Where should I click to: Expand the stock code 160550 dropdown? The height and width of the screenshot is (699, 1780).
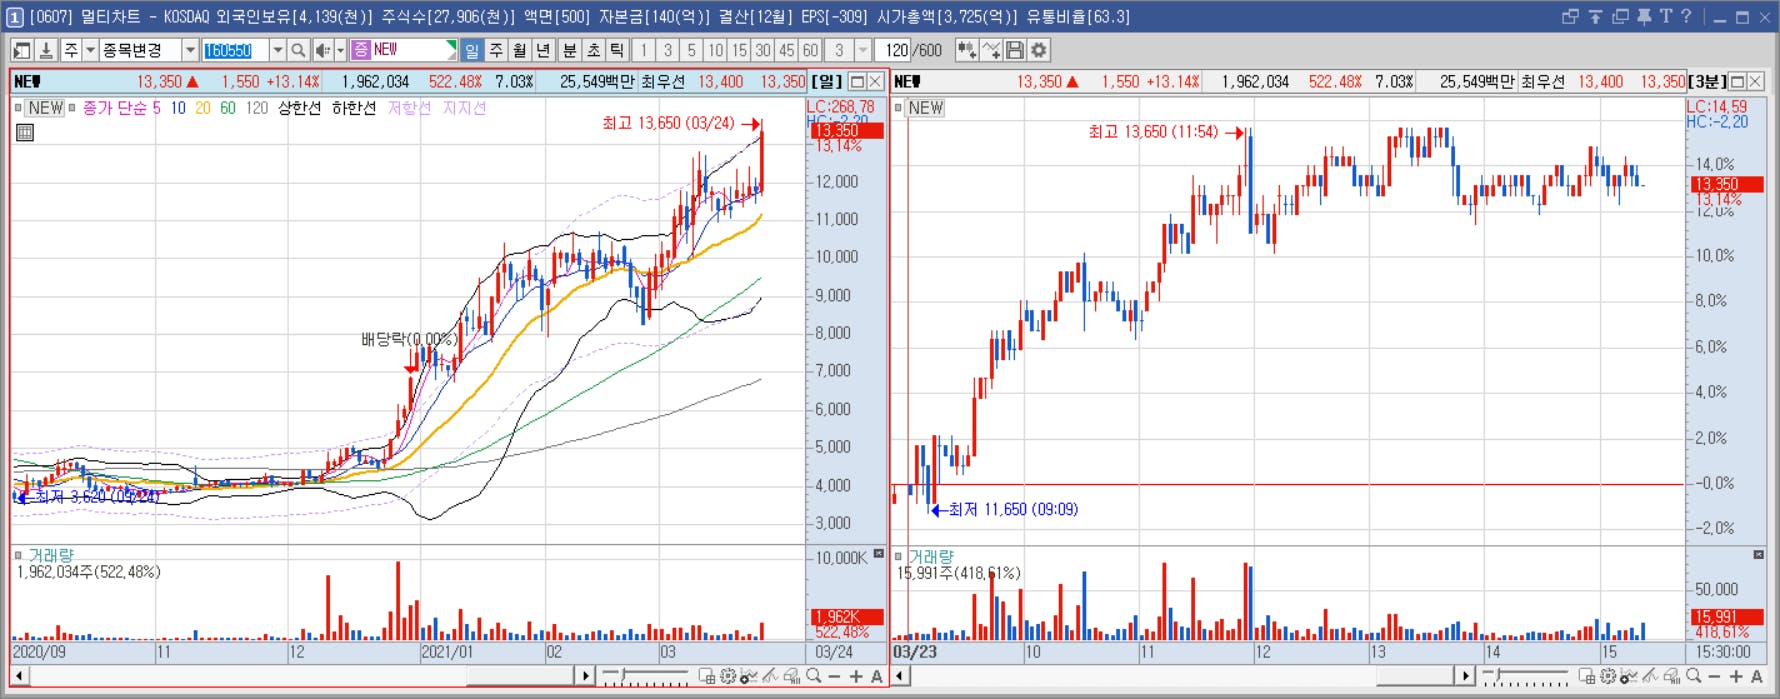click(277, 50)
